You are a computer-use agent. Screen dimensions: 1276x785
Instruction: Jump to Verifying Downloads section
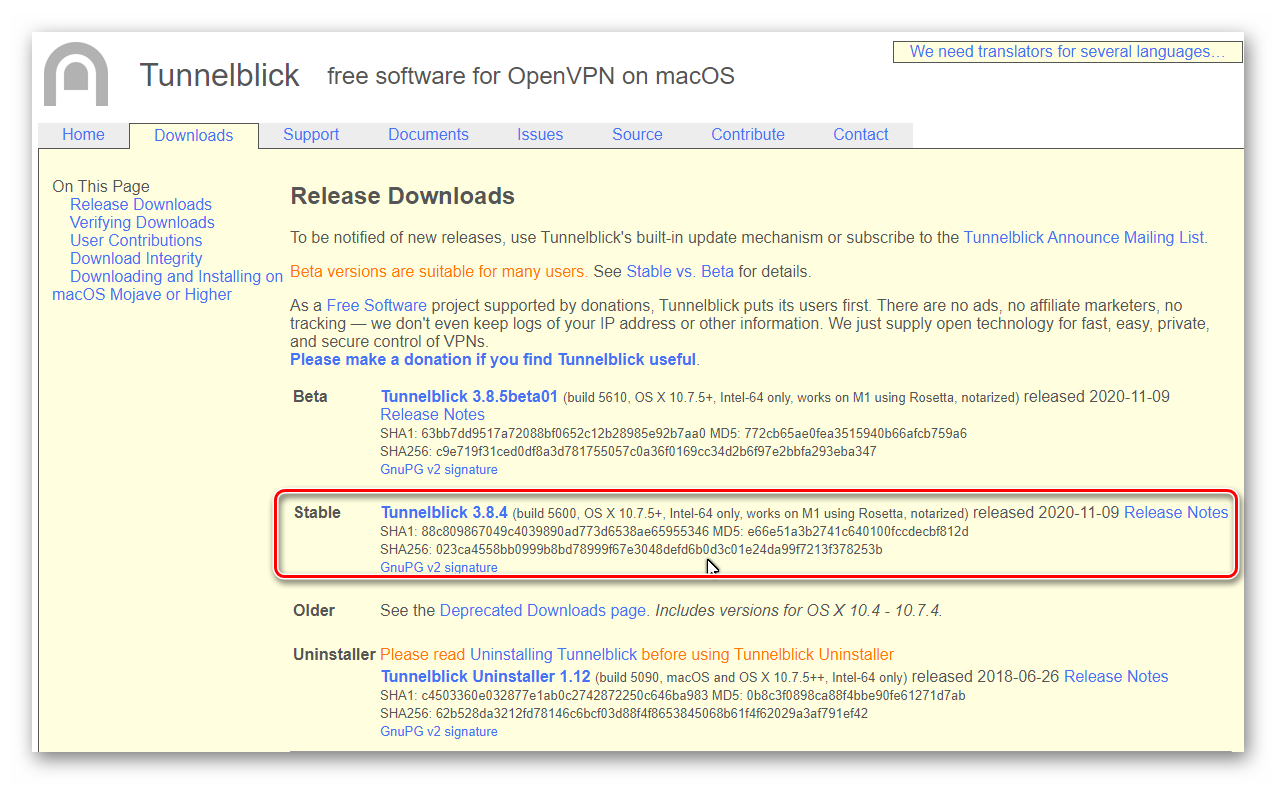click(x=142, y=223)
